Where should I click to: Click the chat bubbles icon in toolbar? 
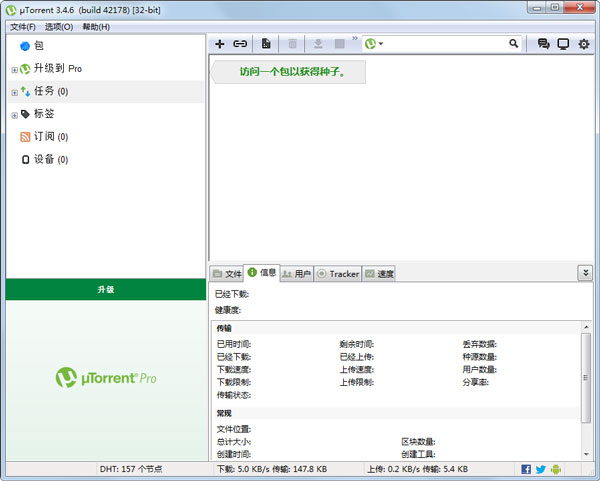click(543, 44)
